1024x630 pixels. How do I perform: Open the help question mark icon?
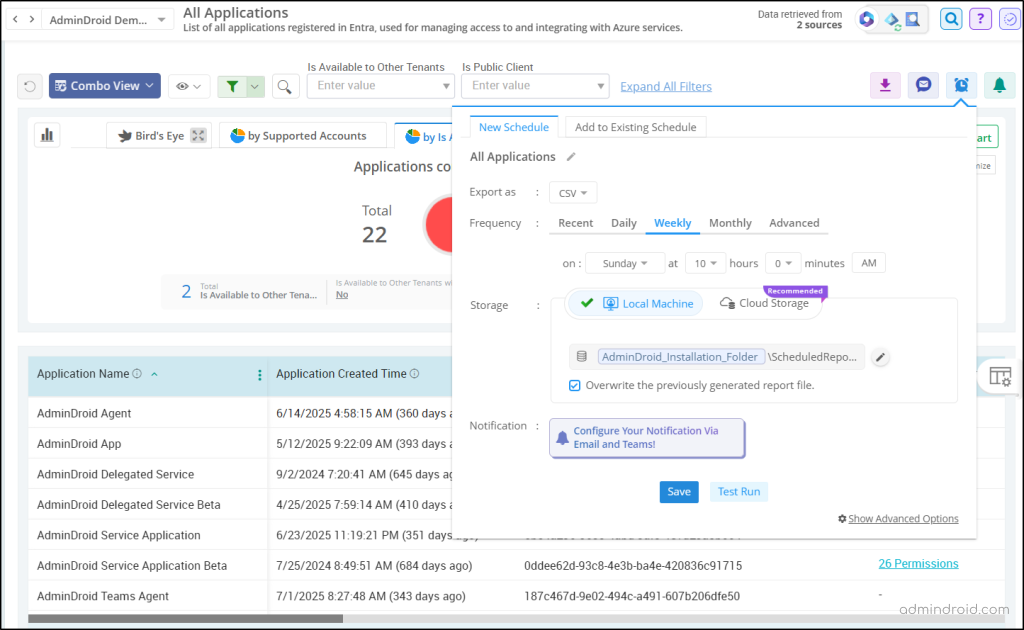980,19
